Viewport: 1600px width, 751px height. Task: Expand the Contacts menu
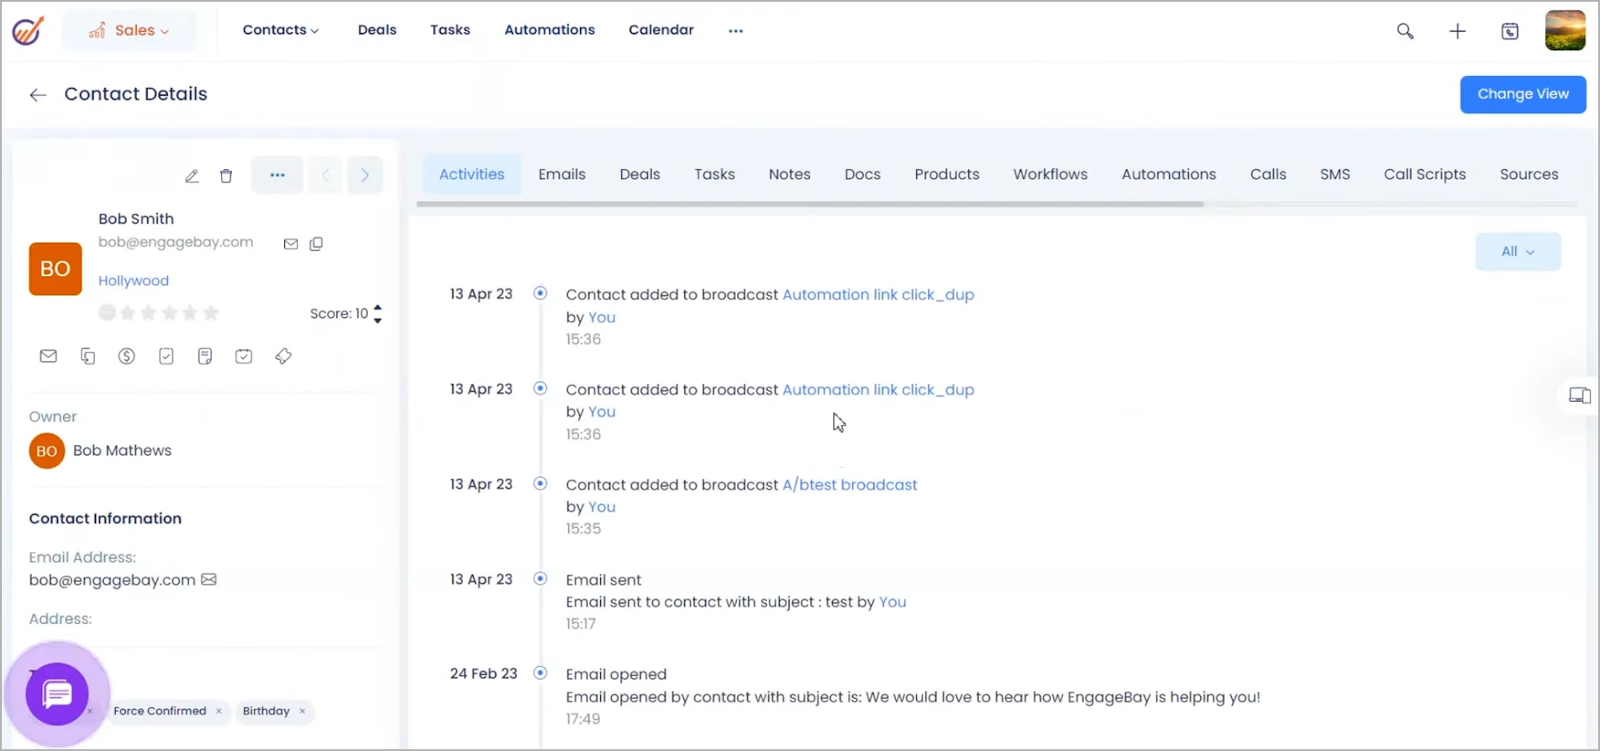pos(281,30)
